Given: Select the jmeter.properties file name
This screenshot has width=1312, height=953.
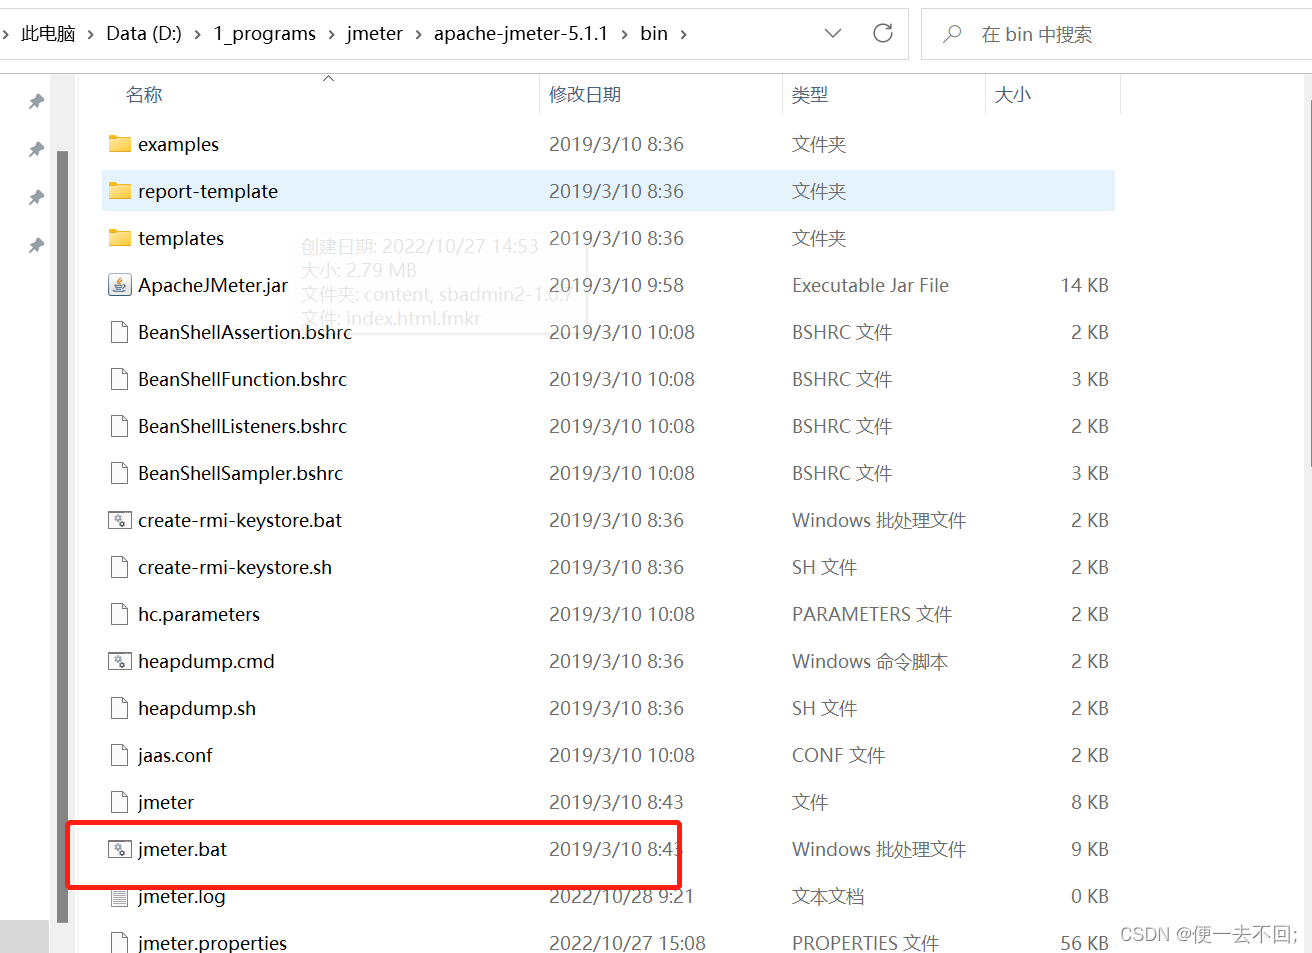Looking at the screenshot, I should [x=212, y=943].
